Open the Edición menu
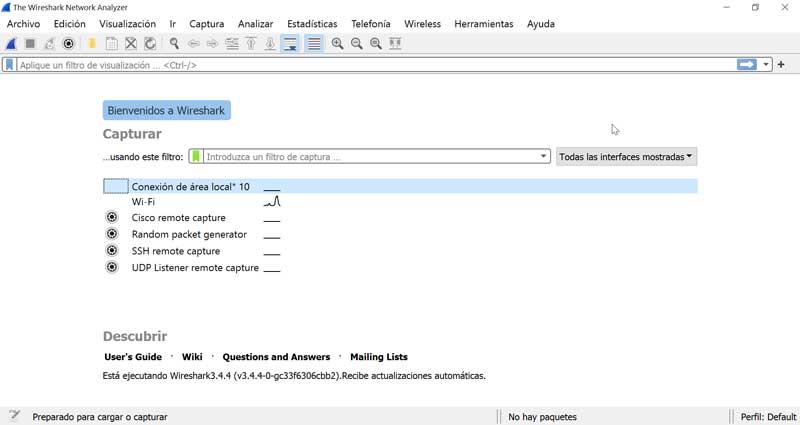This screenshot has height=425, width=800. 69,24
